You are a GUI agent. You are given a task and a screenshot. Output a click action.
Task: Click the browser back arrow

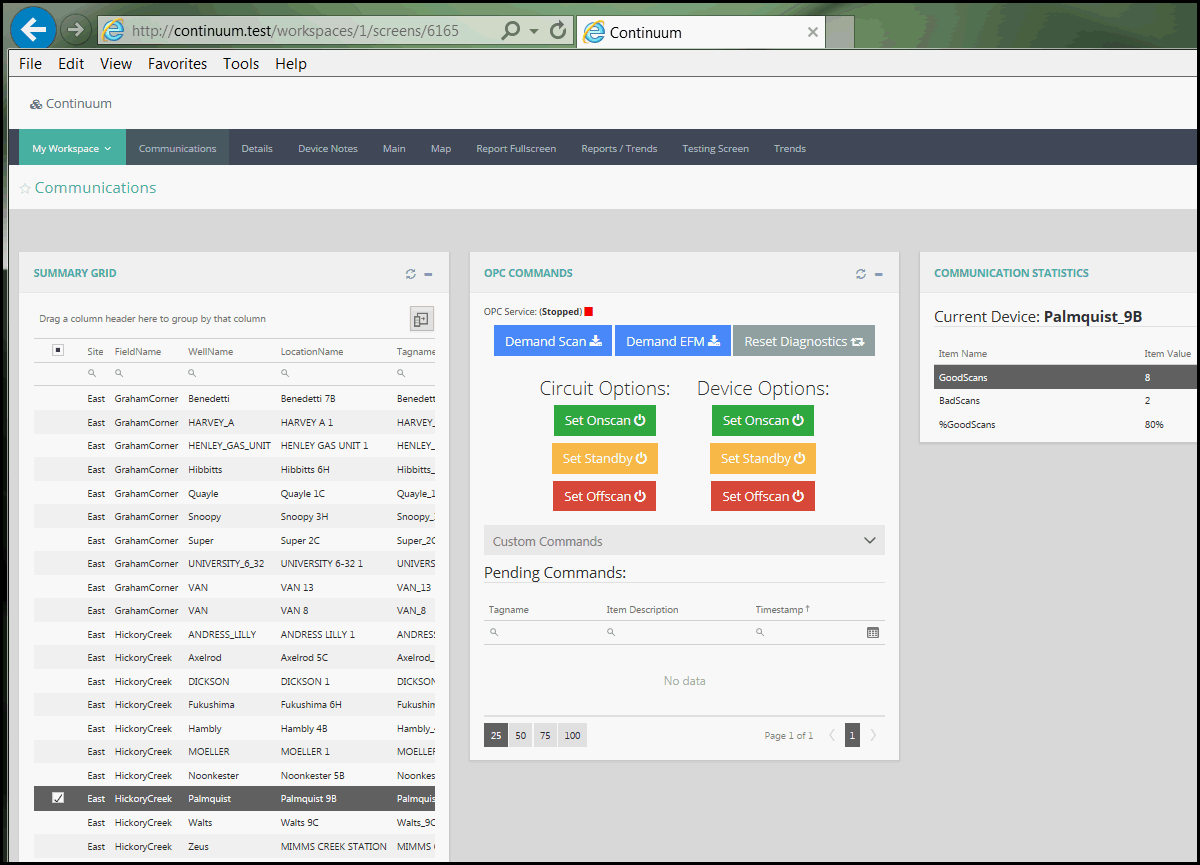coord(33,30)
